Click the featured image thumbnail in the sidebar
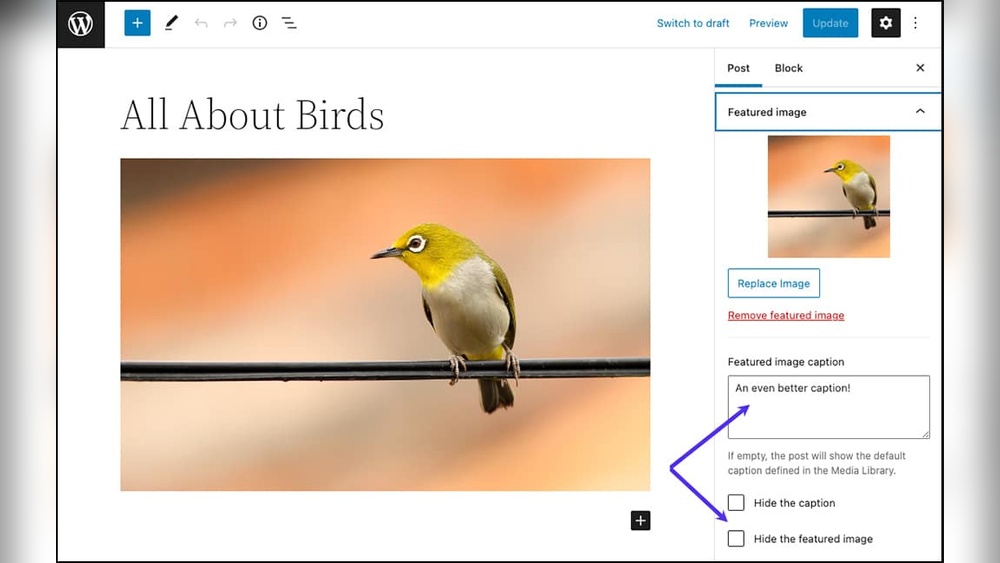Viewport: 1000px width, 563px height. pyautogui.click(x=828, y=196)
